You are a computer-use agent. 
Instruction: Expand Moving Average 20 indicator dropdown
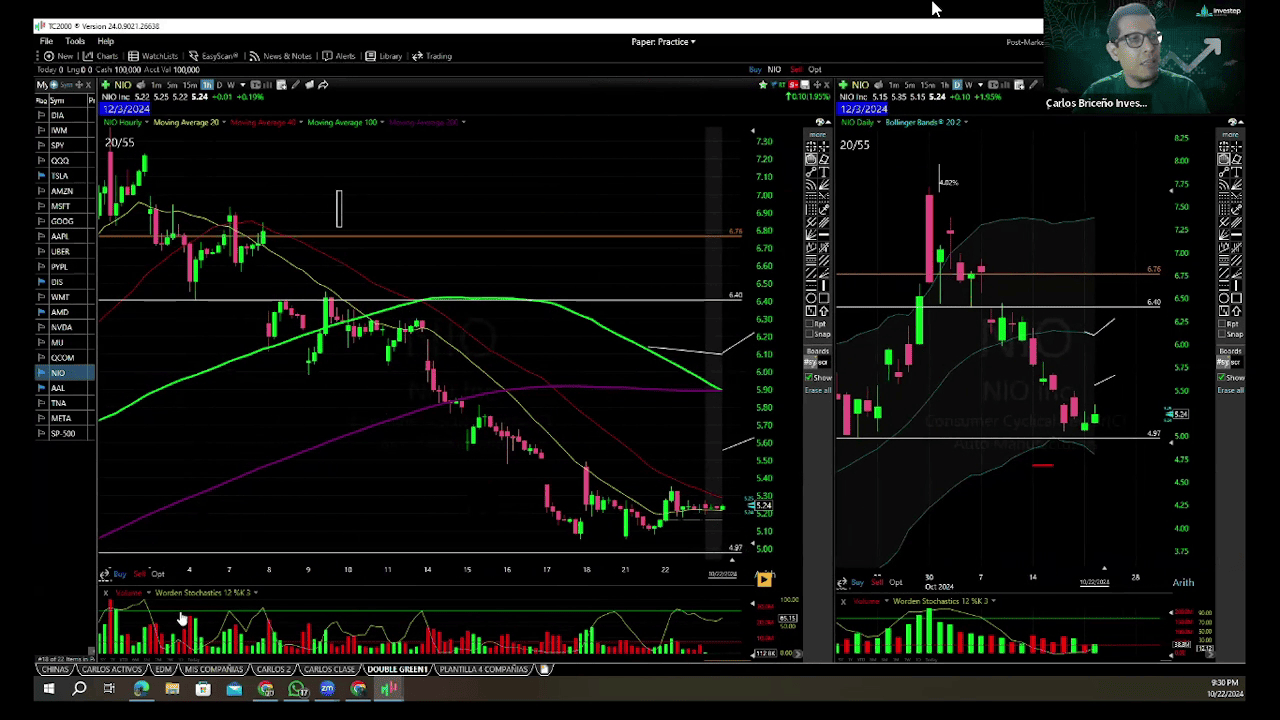(x=186, y=122)
